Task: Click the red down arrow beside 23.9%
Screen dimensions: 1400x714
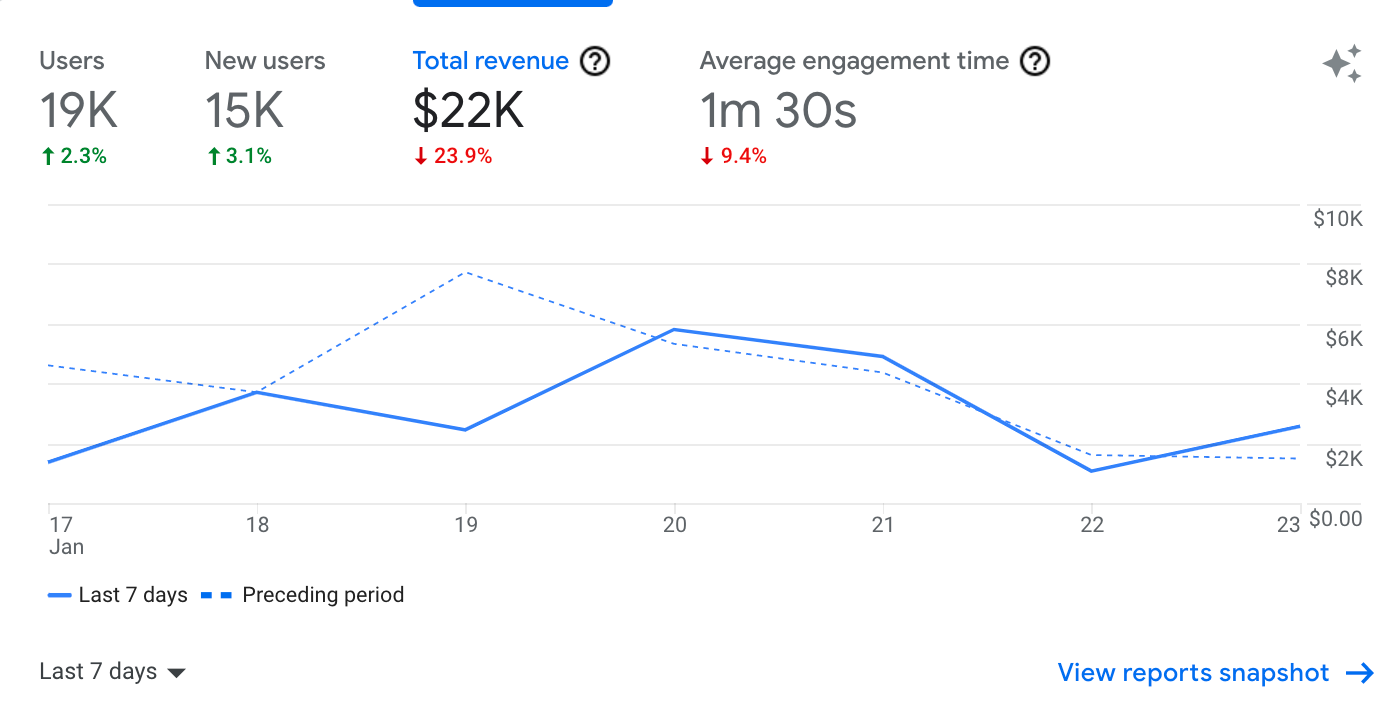Action: 421,156
